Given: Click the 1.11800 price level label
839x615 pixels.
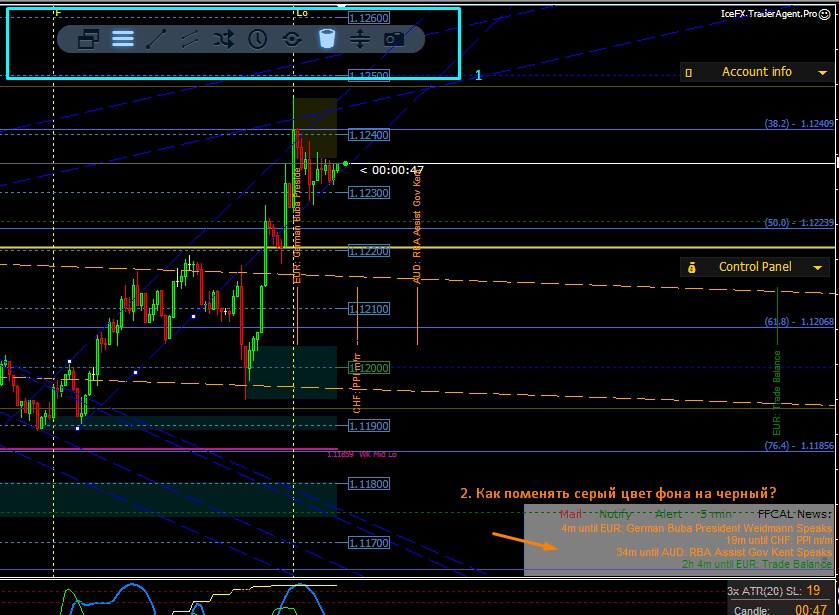Looking at the screenshot, I should [x=369, y=484].
